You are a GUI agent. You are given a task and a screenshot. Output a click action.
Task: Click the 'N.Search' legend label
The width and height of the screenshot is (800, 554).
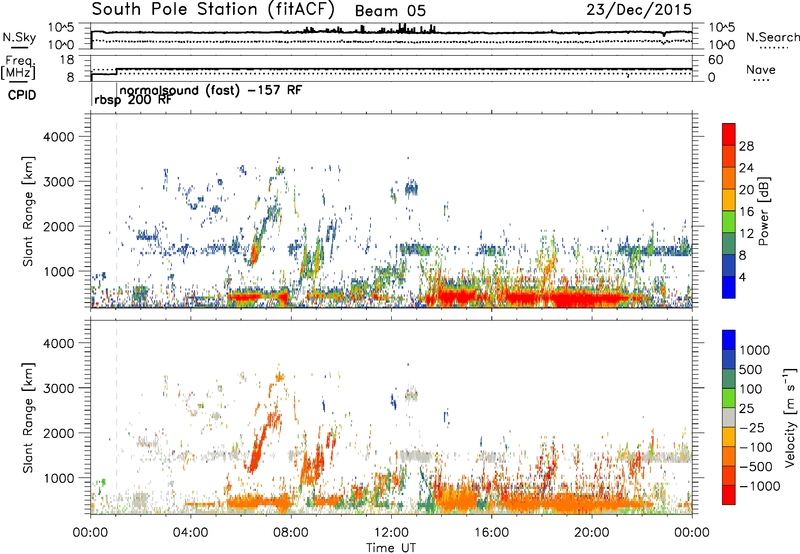click(772, 37)
